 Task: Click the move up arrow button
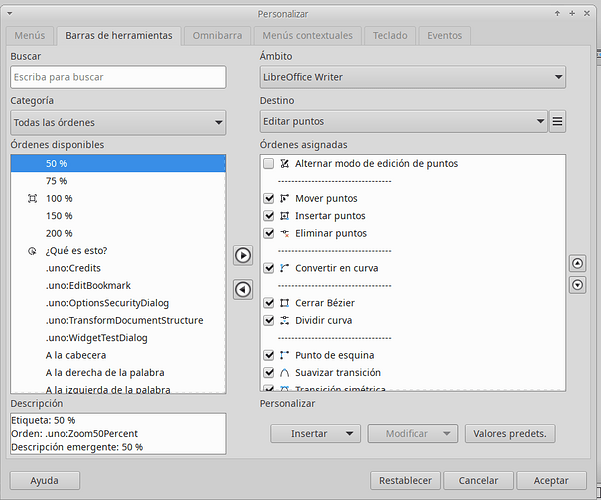577,264
